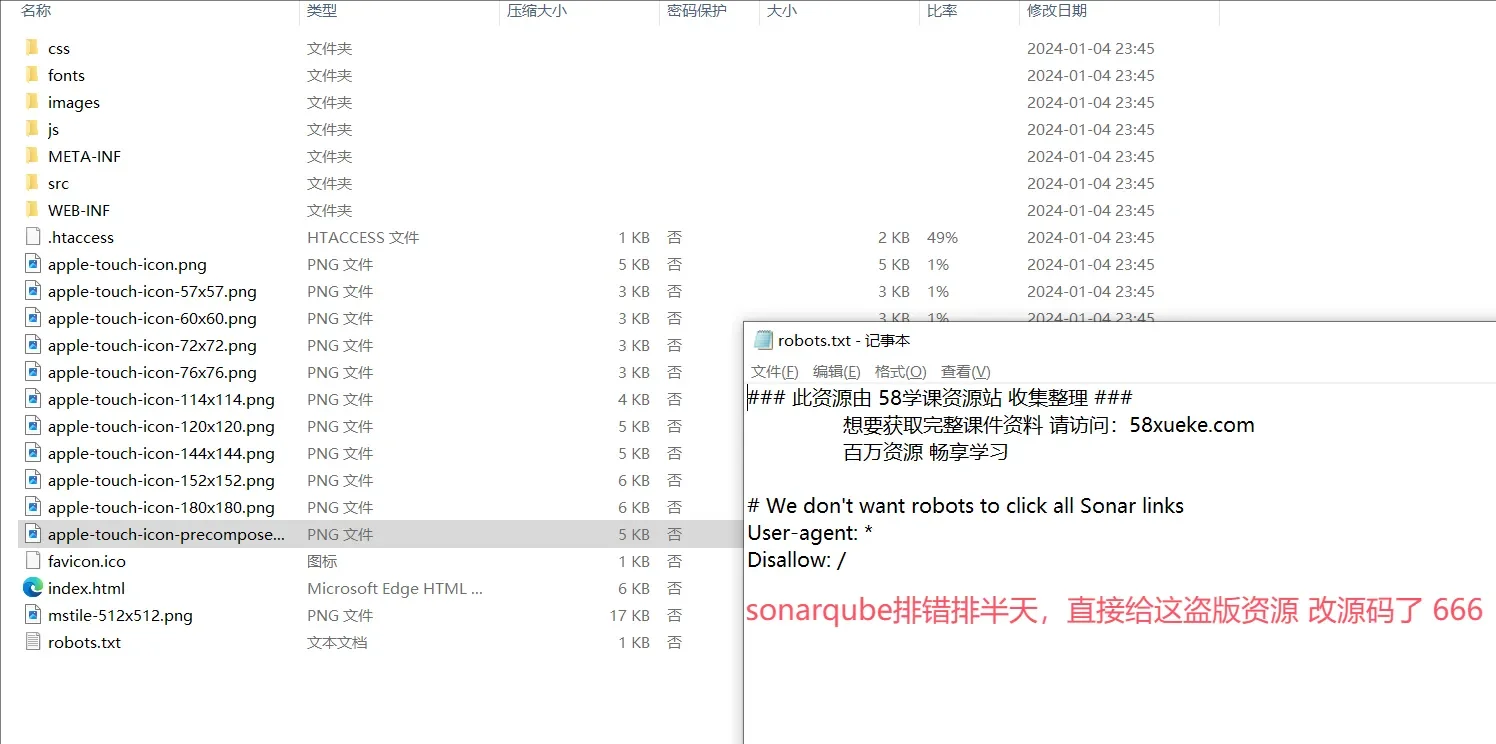Screen dimensions: 1496x744
Task: Open index.html with its Edge icon
Action: click(x=31, y=588)
